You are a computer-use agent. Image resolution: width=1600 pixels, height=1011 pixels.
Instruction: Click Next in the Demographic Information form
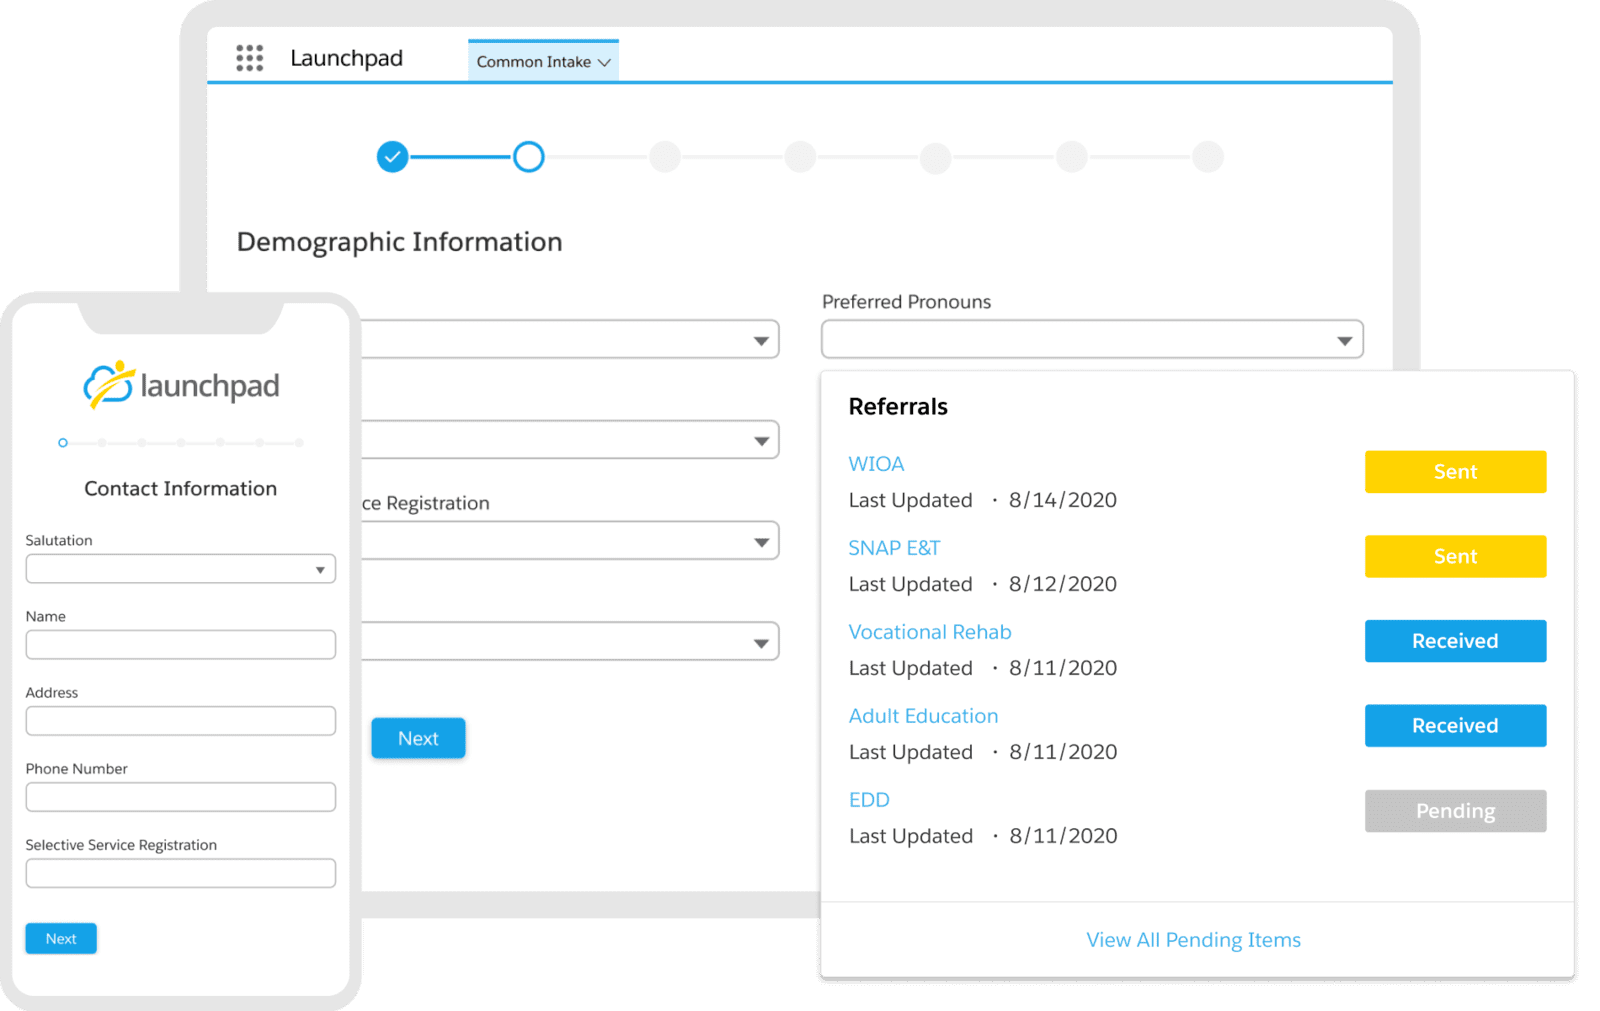click(x=418, y=738)
